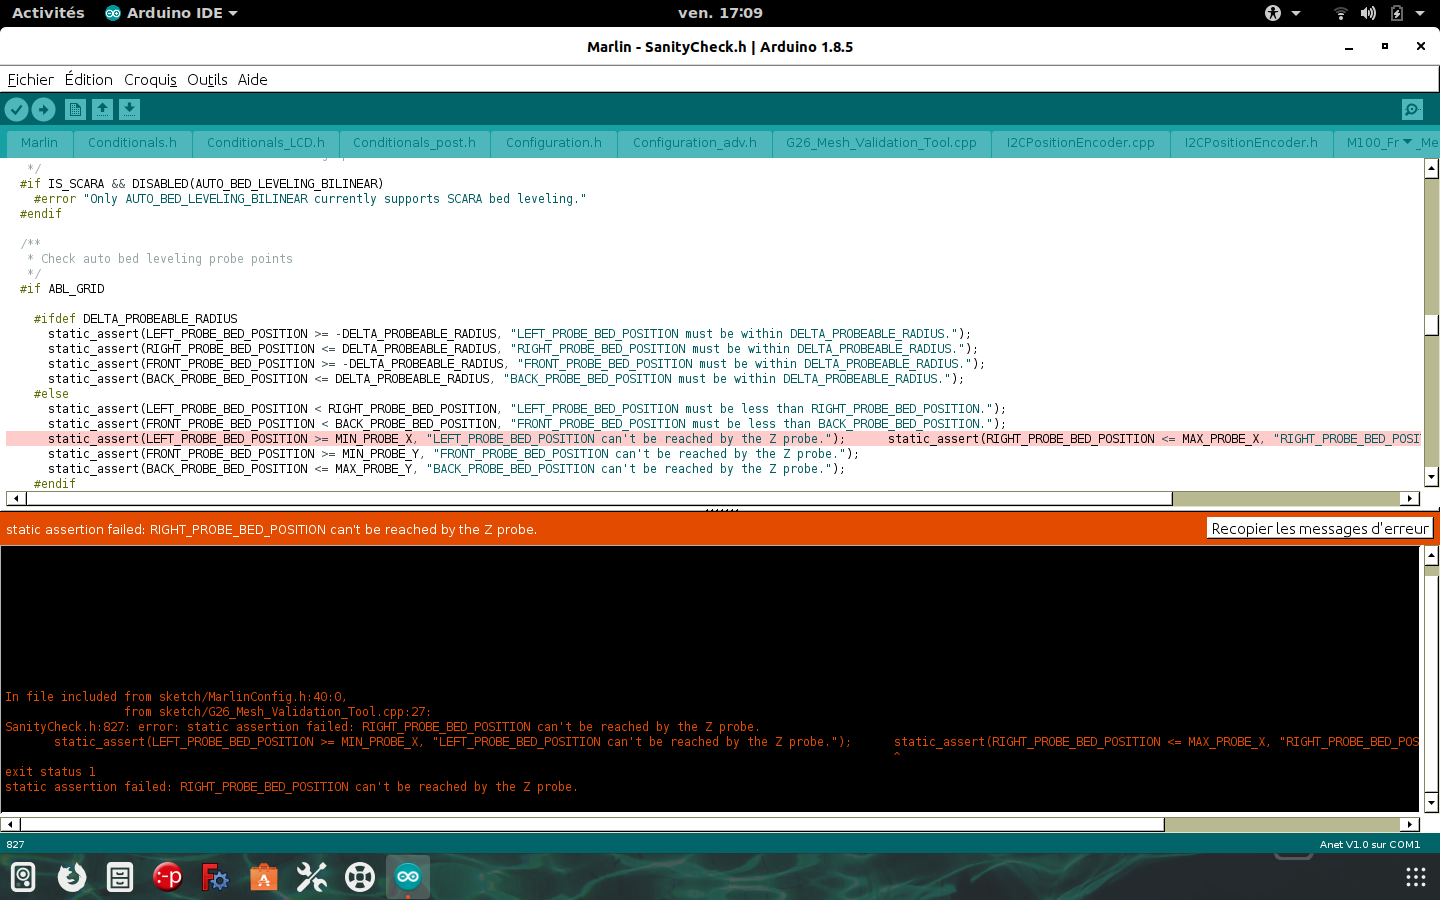Open the file manager cabinet icon
Image resolution: width=1440 pixels, height=900 pixels.
(x=119, y=878)
